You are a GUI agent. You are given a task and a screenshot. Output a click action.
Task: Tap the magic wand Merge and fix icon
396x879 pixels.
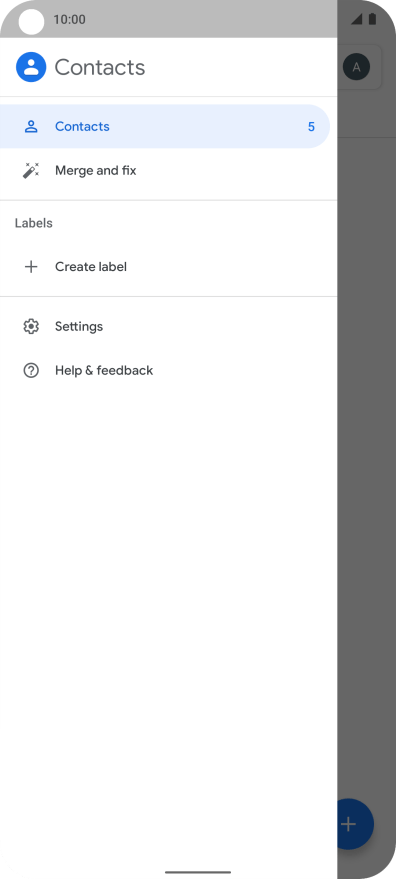(x=31, y=170)
